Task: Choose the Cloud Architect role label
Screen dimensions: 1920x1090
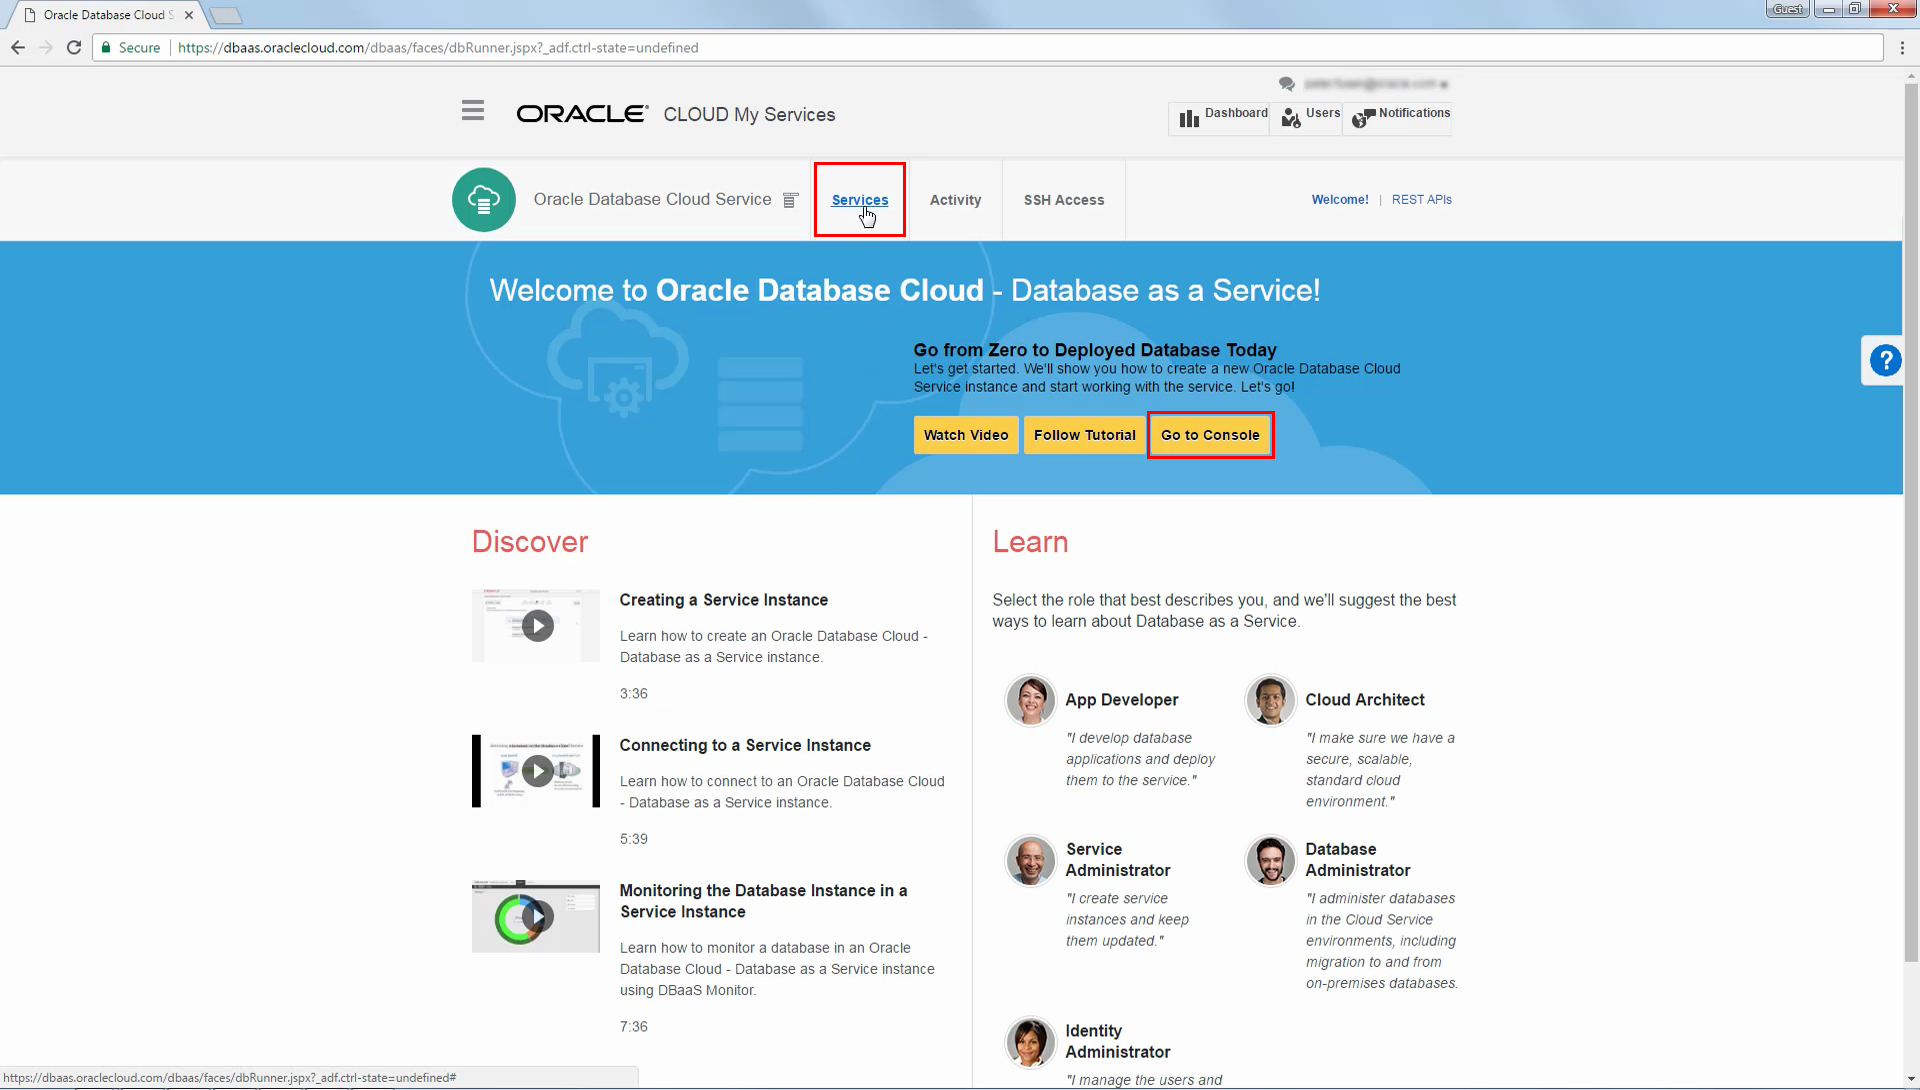Action: coord(1364,700)
